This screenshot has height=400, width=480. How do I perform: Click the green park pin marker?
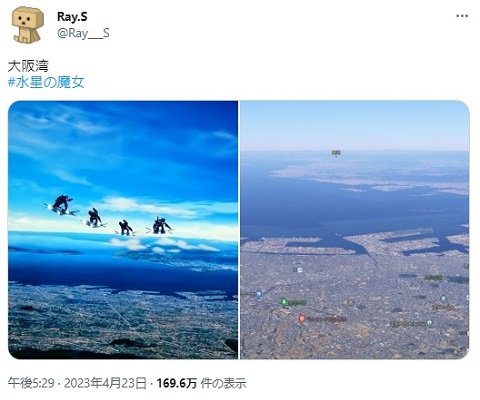click(284, 302)
